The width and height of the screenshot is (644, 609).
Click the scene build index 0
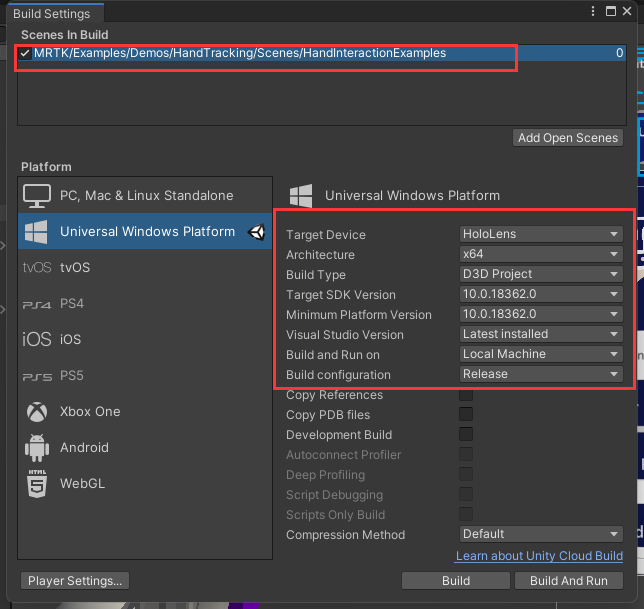[x=619, y=53]
